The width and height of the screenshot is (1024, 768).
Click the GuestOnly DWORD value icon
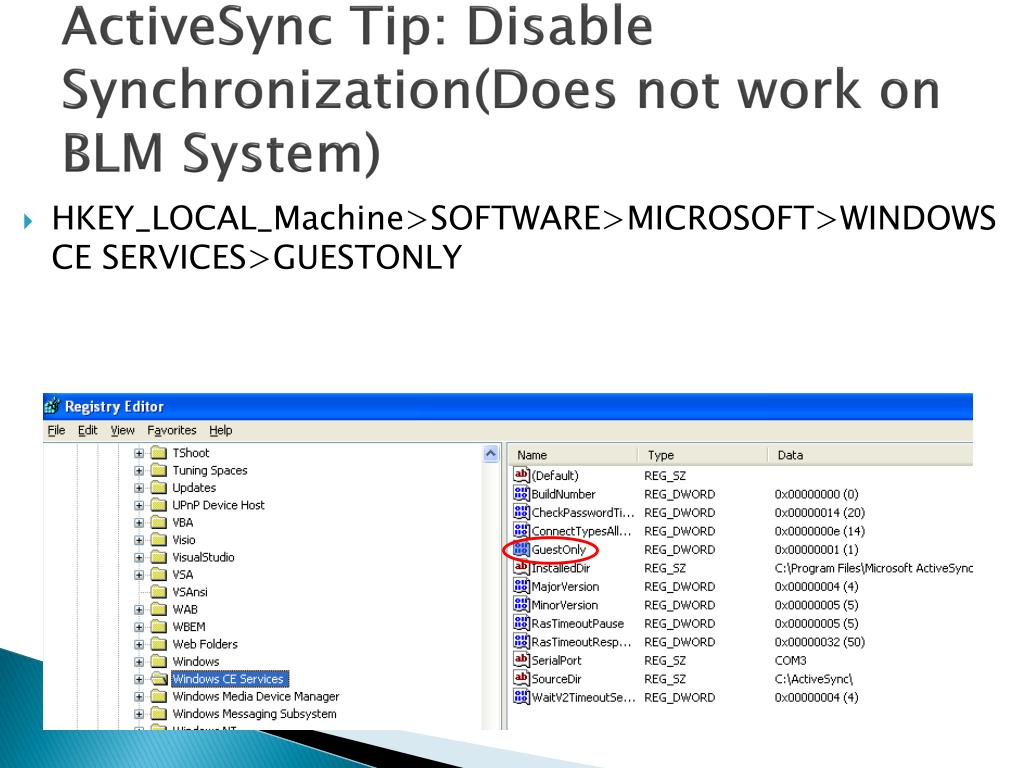521,549
